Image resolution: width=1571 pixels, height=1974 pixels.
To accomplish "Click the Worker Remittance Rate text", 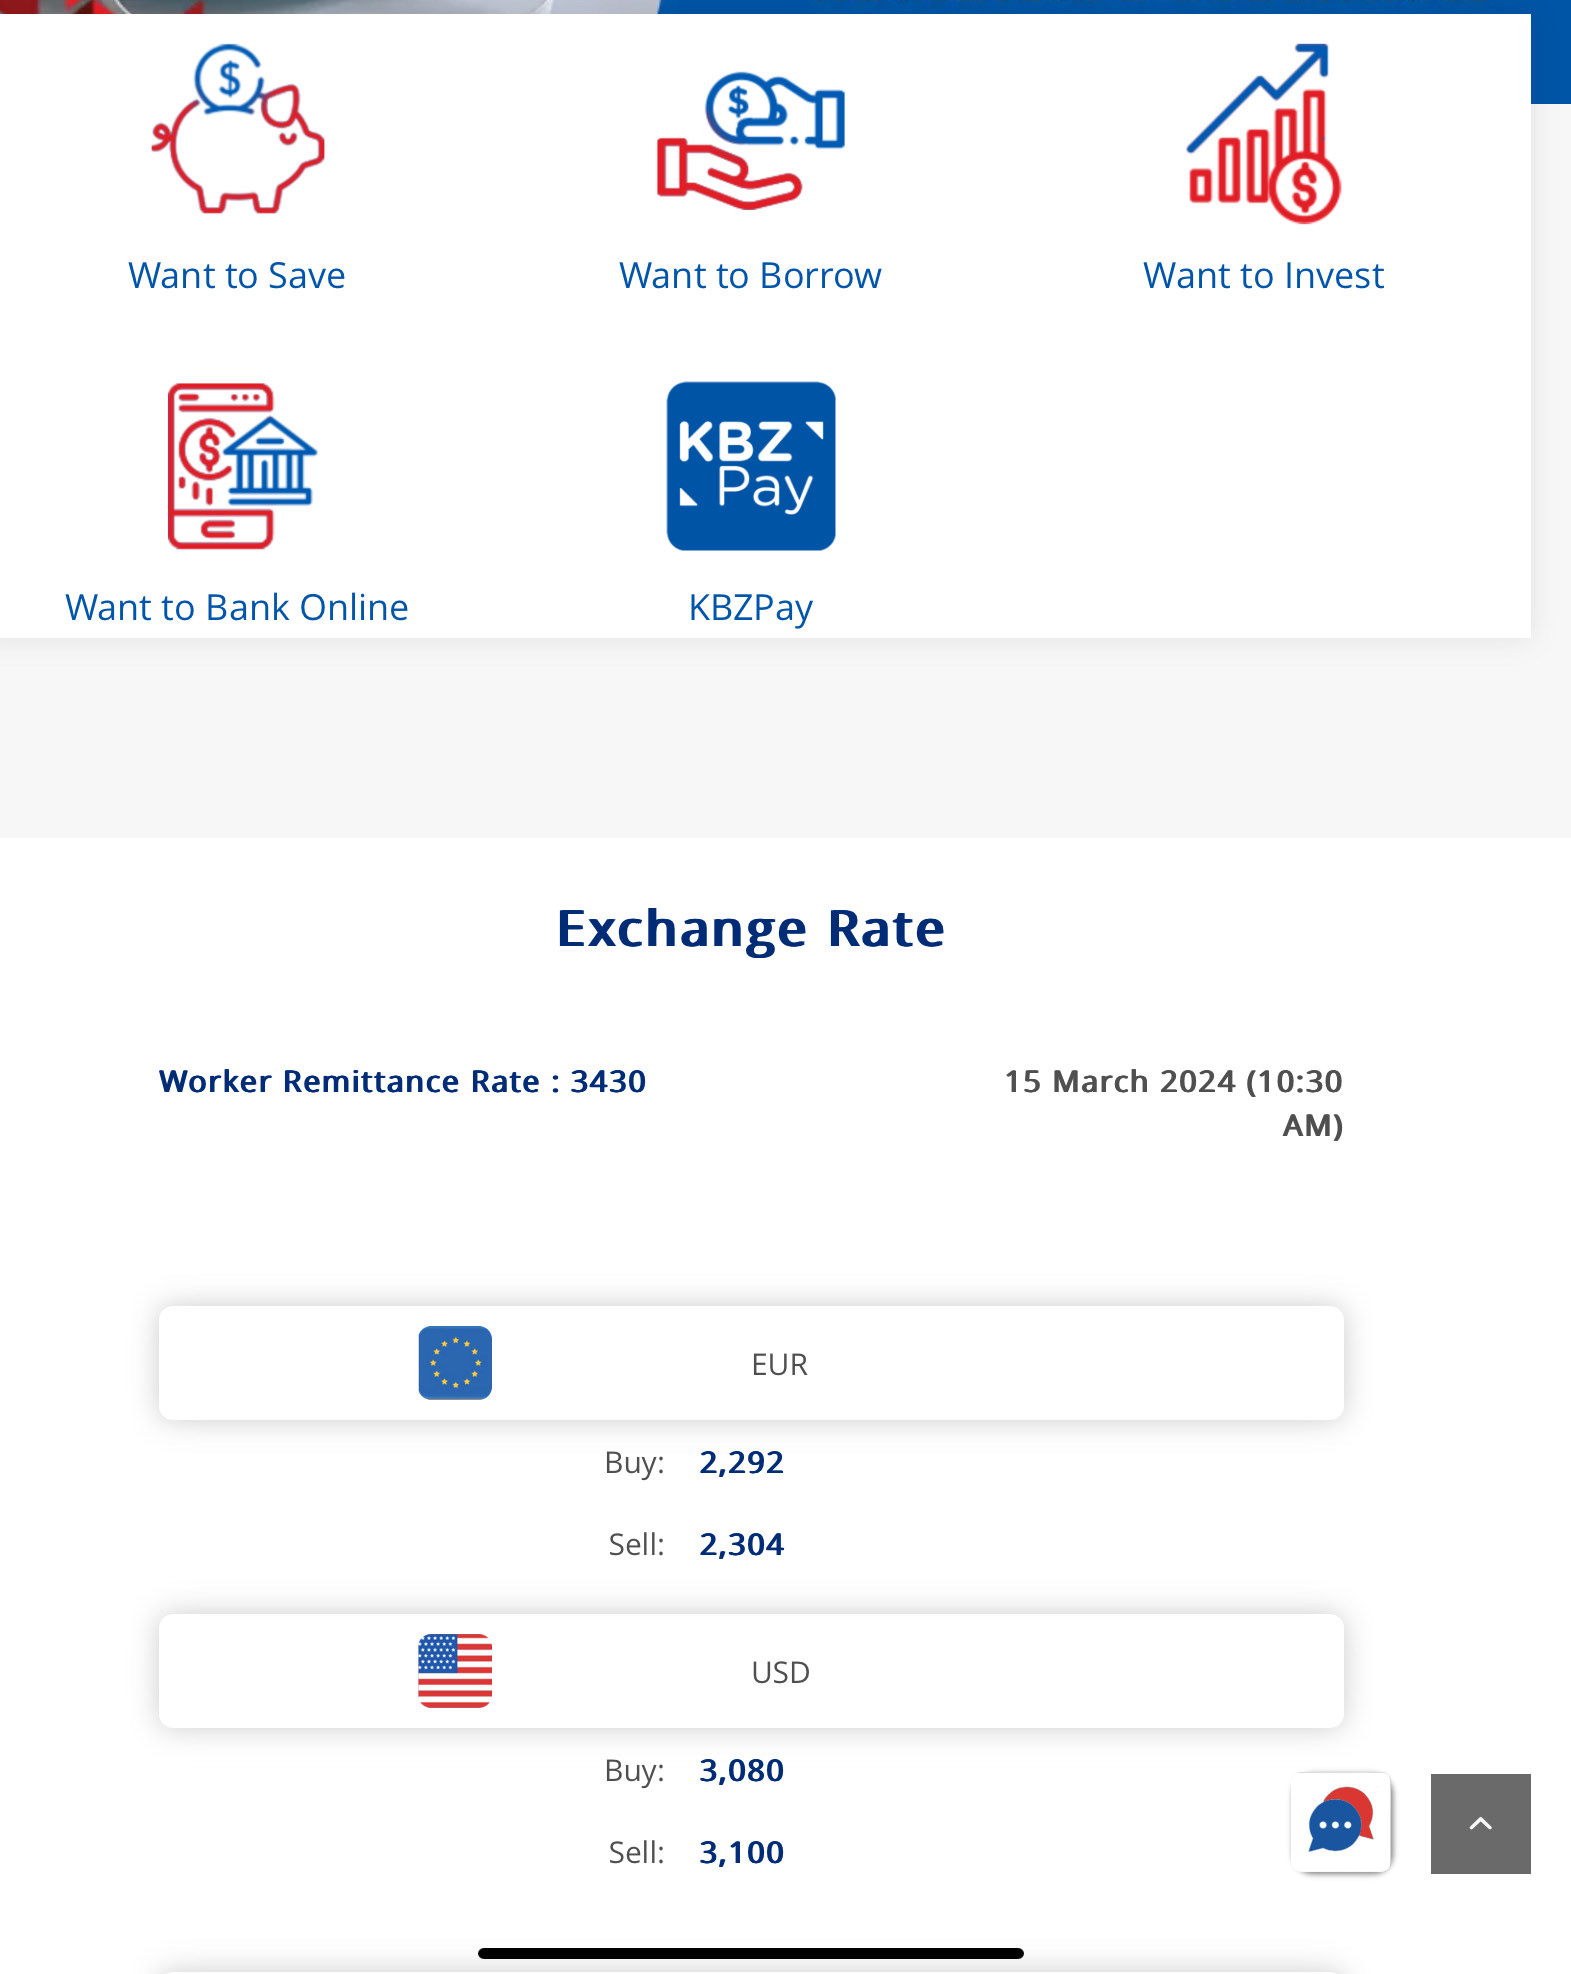I will pos(402,1082).
